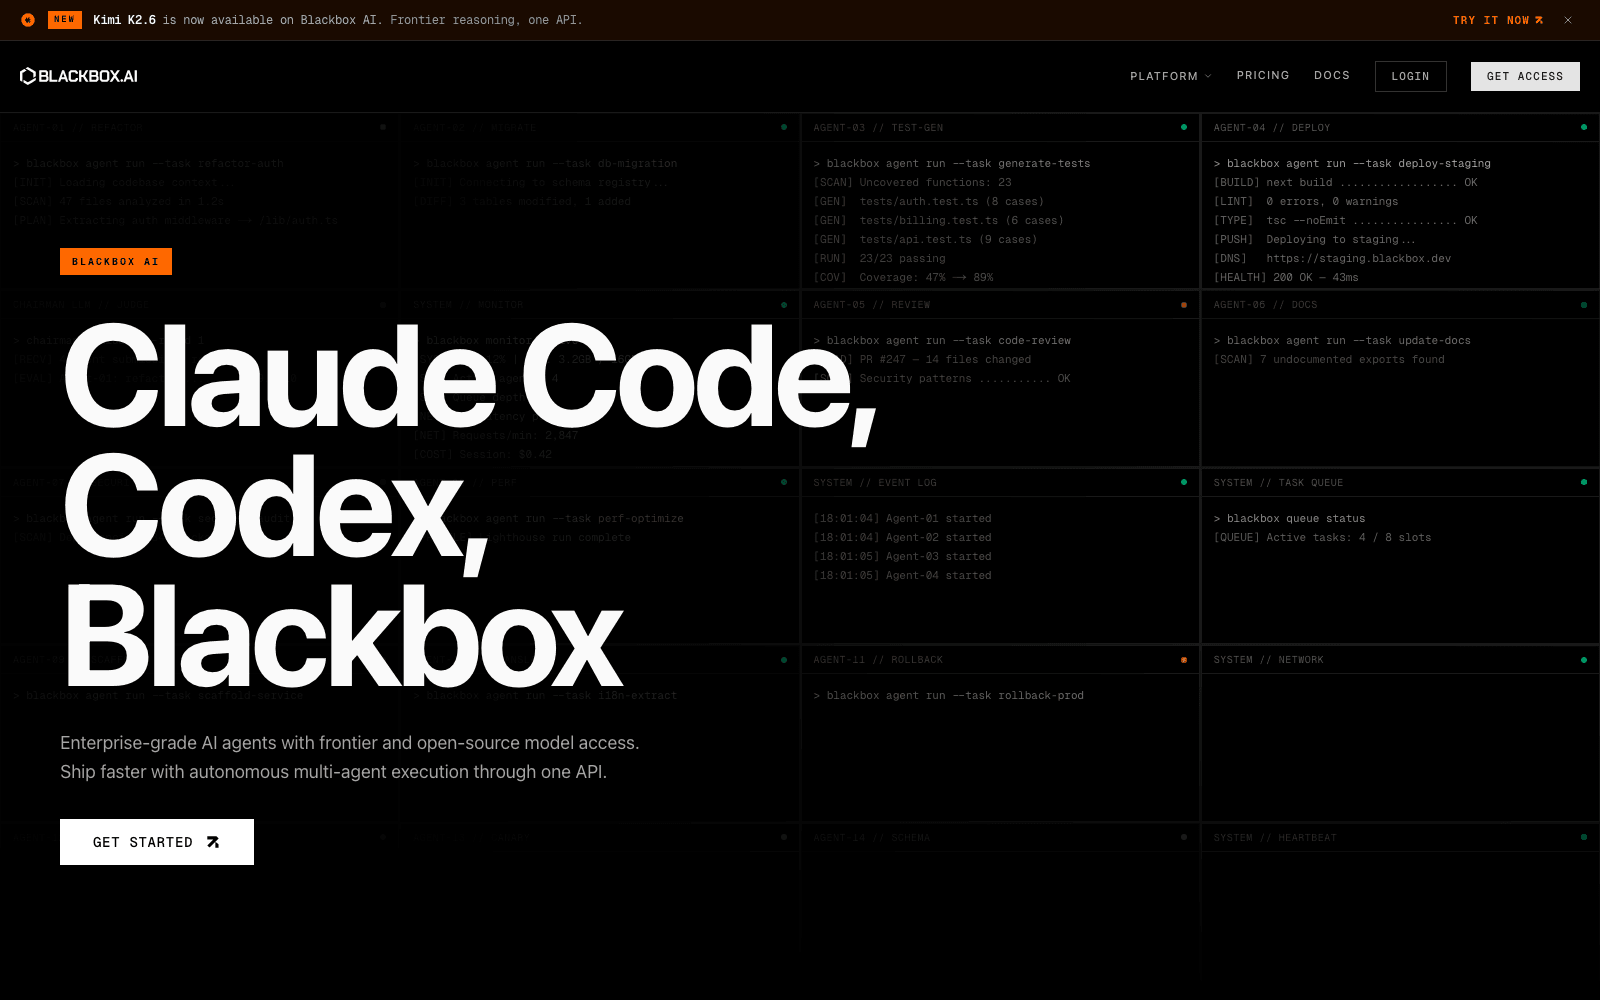Viewport: 1600px width, 1000px height.
Task: Click the Get Access button
Action: pyautogui.click(x=1525, y=76)
